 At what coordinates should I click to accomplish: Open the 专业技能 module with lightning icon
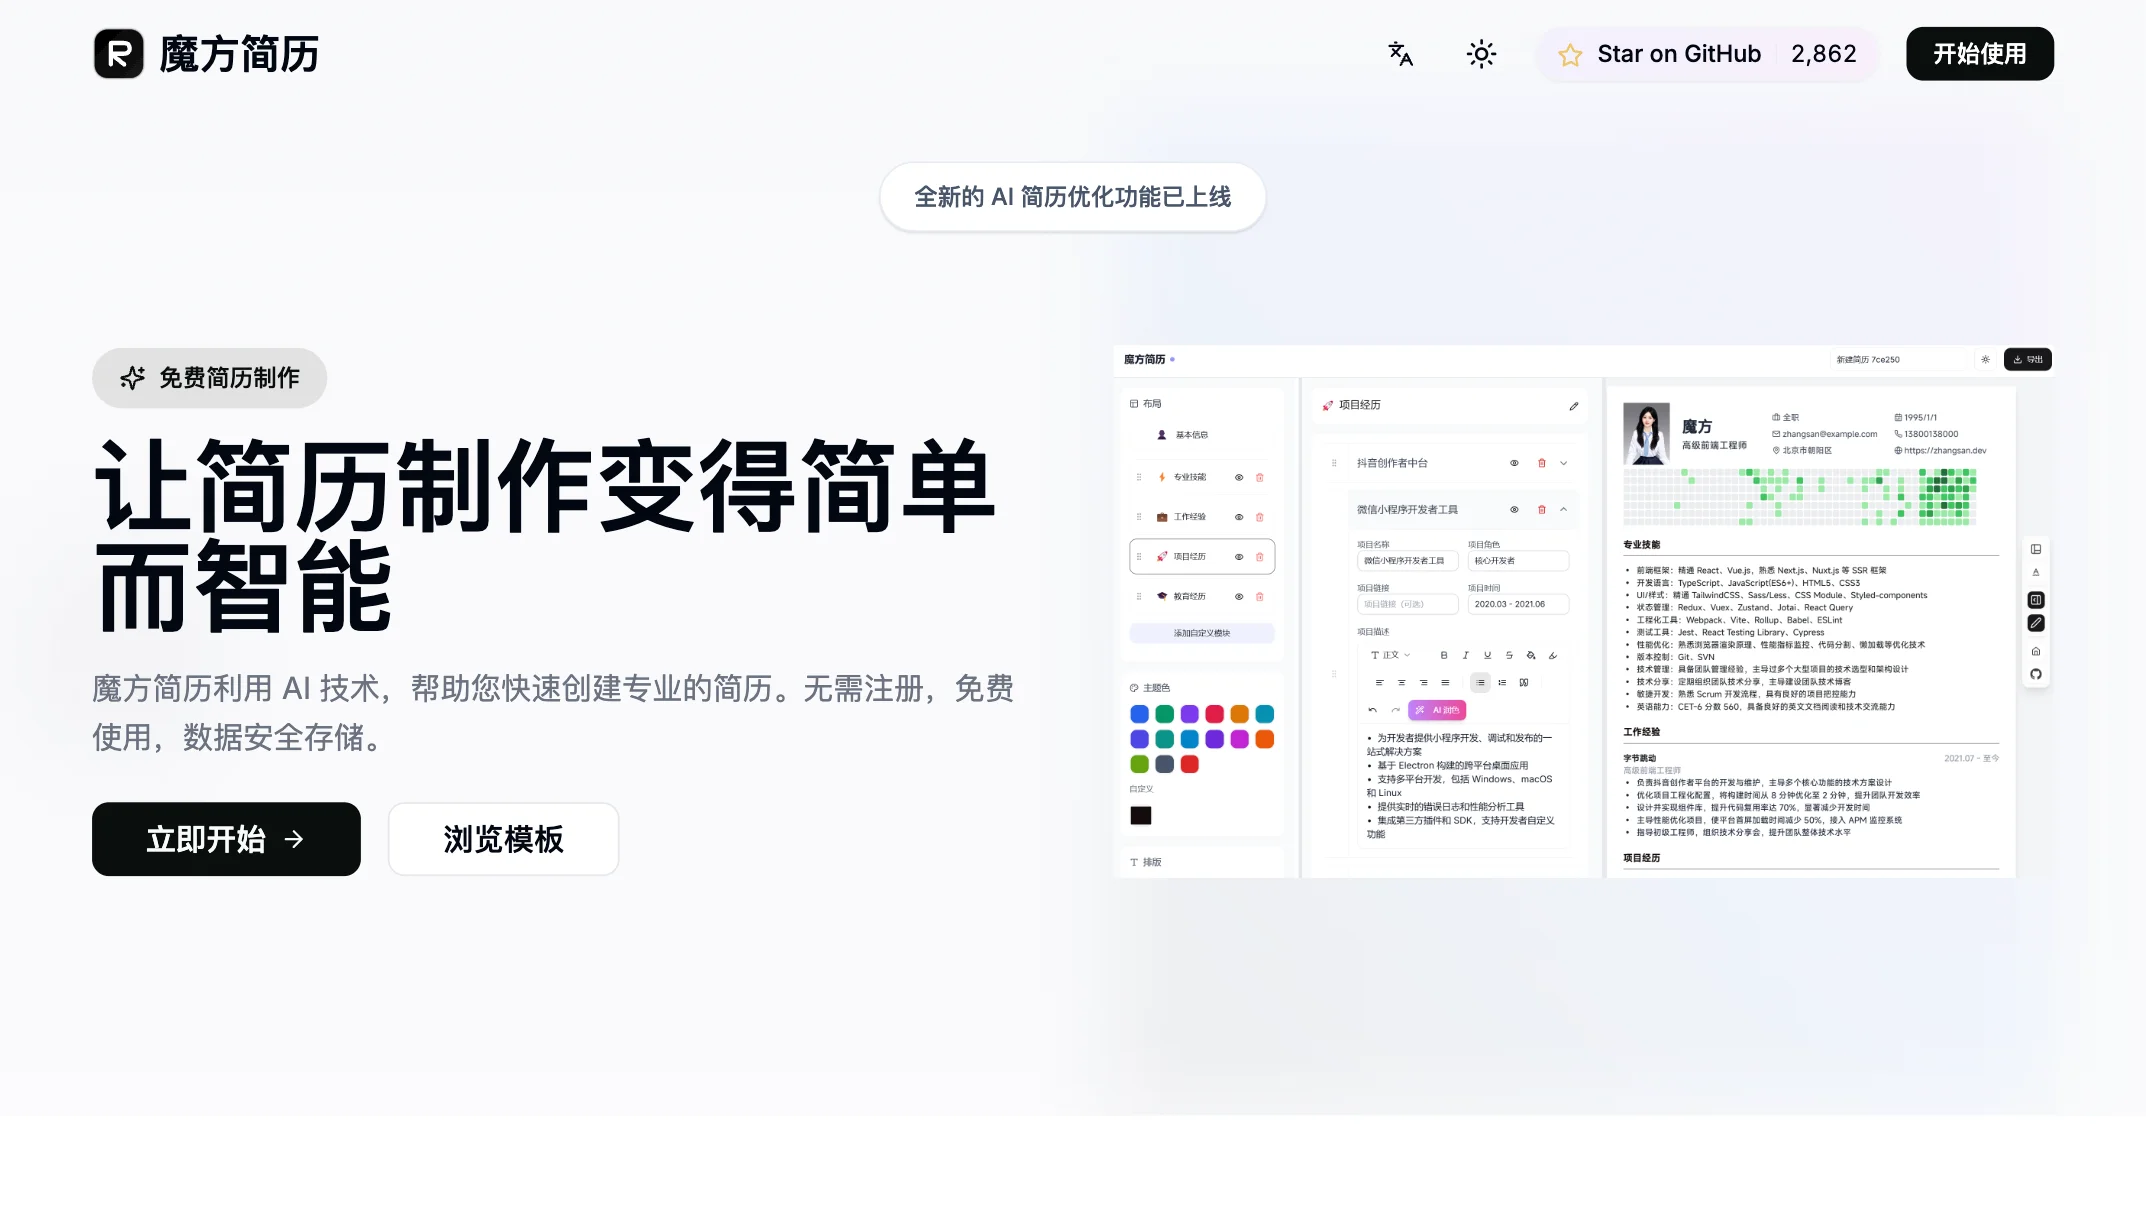[x=1190, y=477]
